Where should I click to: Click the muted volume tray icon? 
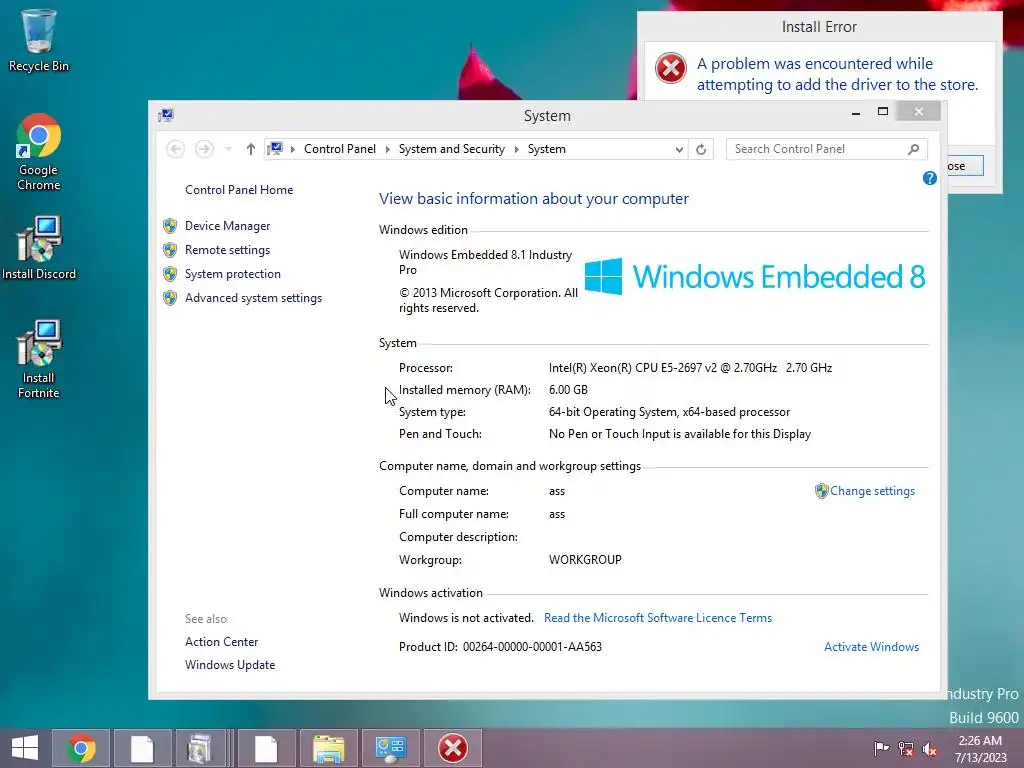tap(930, 748)
